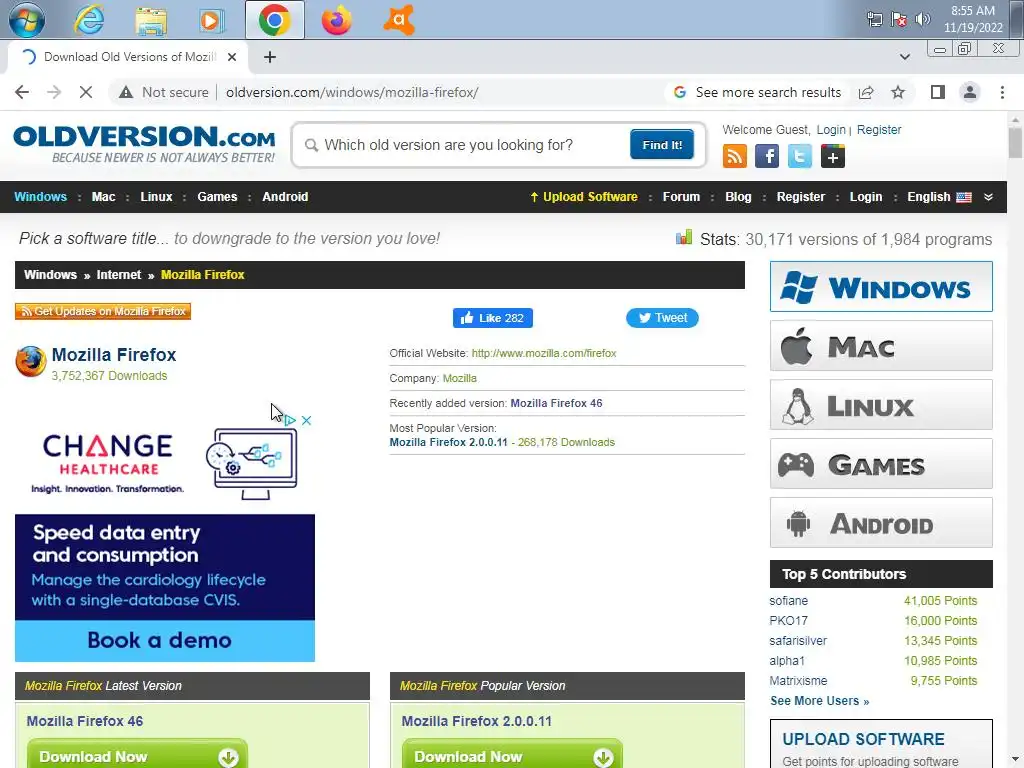The width and height of the screenshot is (1024, 768).
Task: Open Windows Media Player taskbar icon
Action: point(212,20)
